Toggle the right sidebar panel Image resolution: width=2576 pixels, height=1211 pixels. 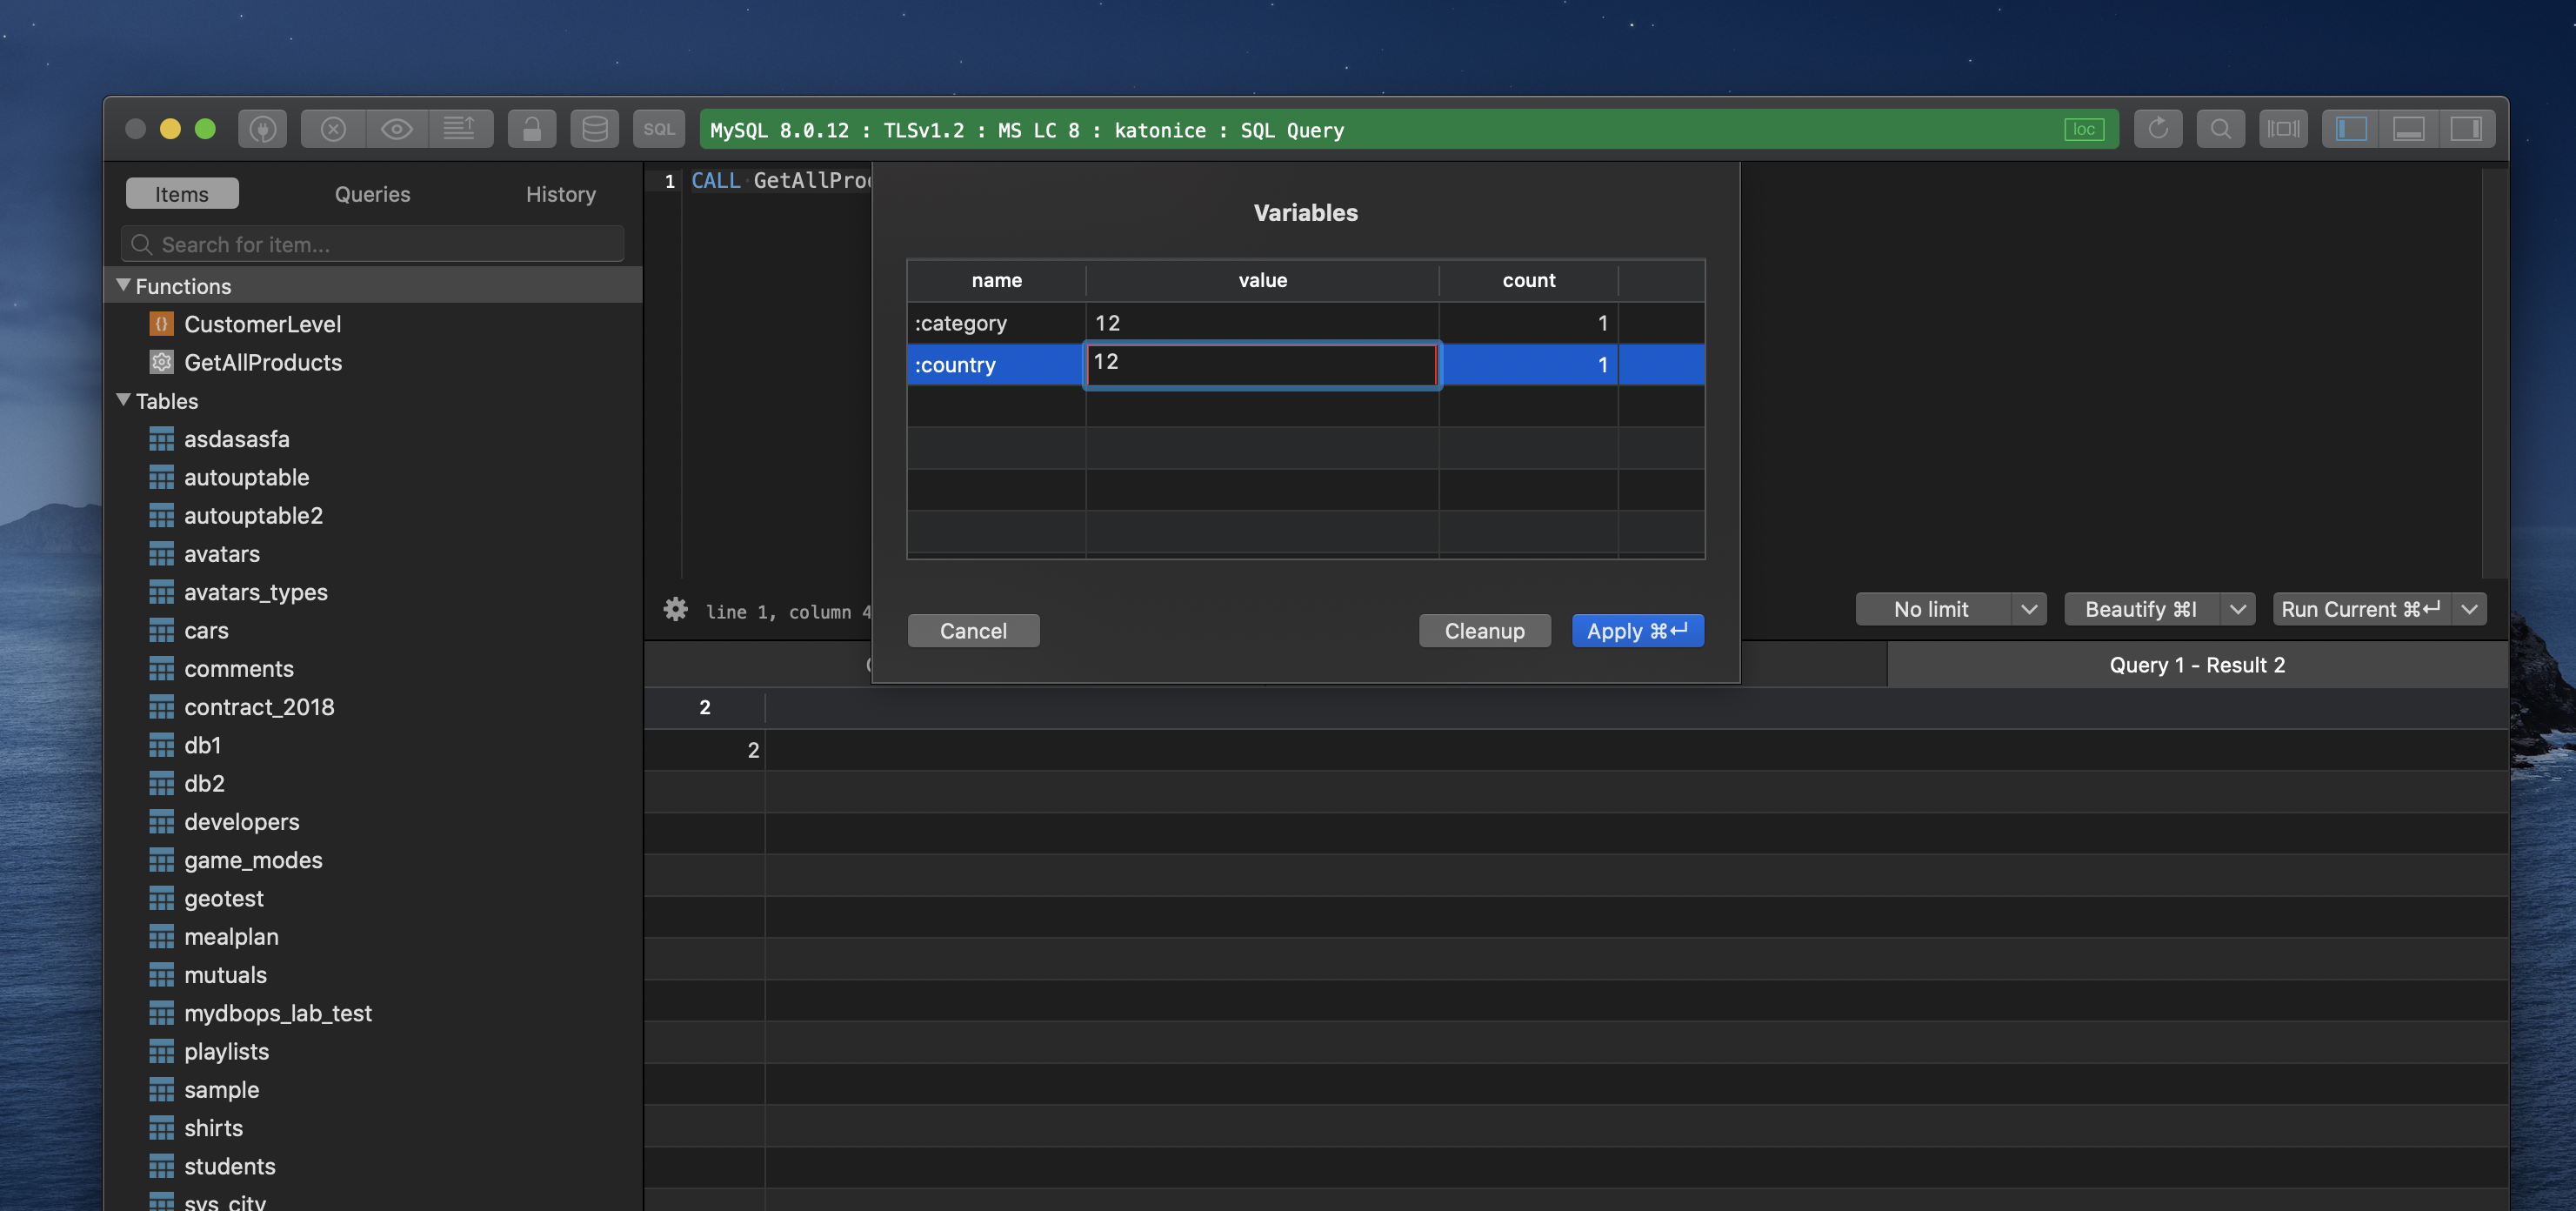click(x=2466, y=129)
